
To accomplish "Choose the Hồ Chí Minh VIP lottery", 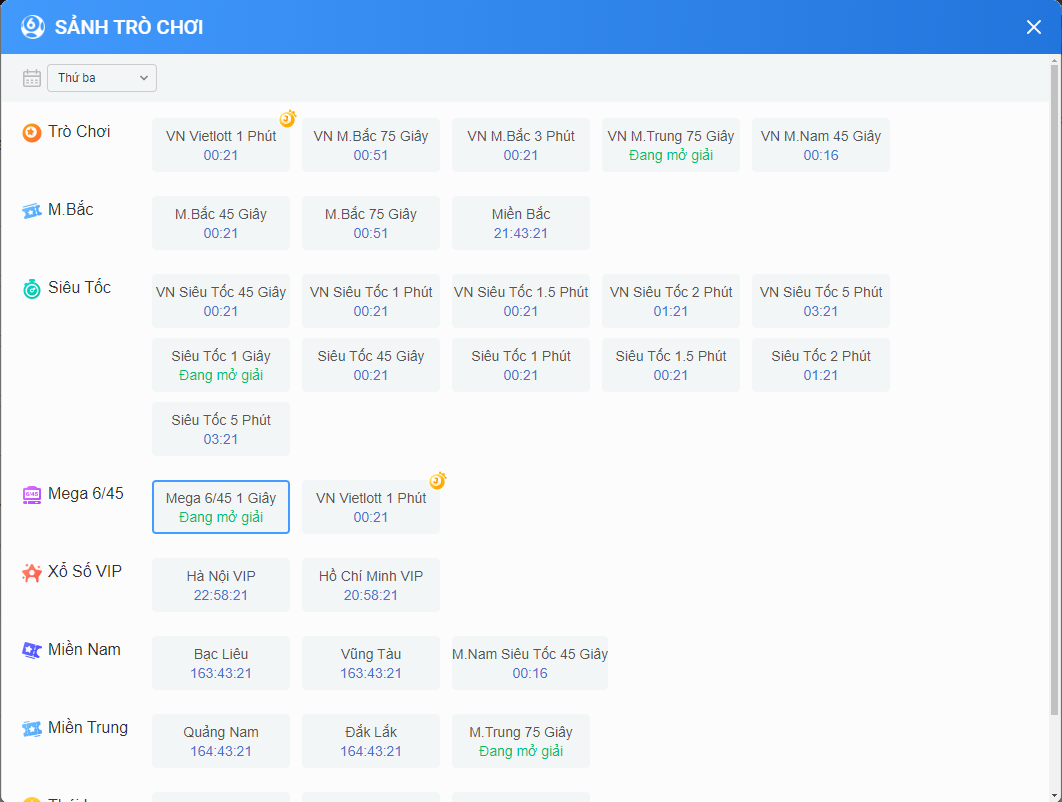I will [x=371, y=585].
